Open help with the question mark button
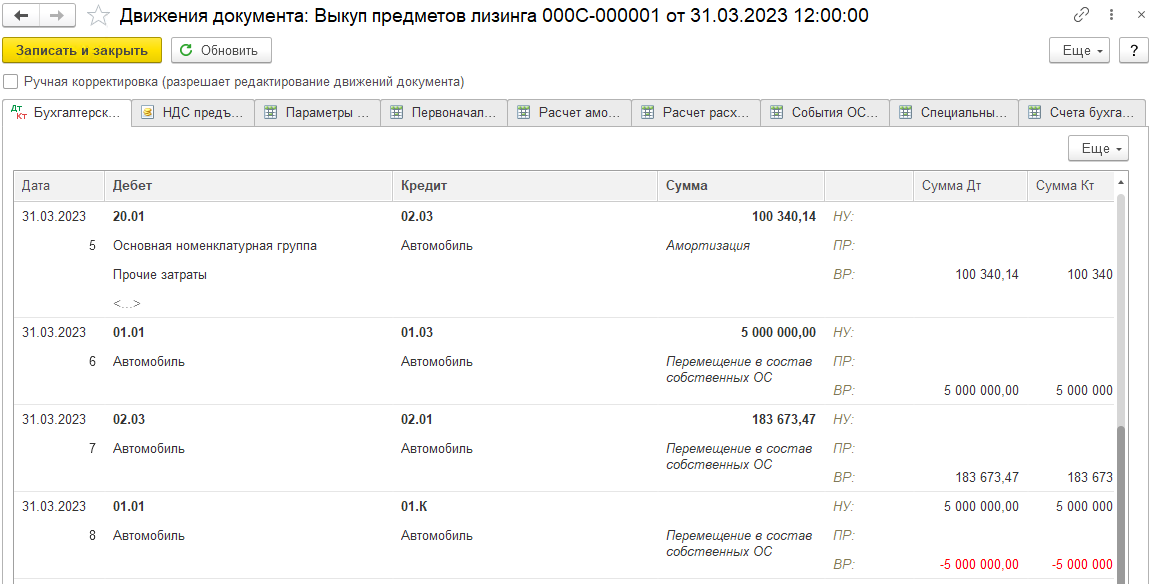Screen dimensions: 1153x584 [x=1133, y=50]
